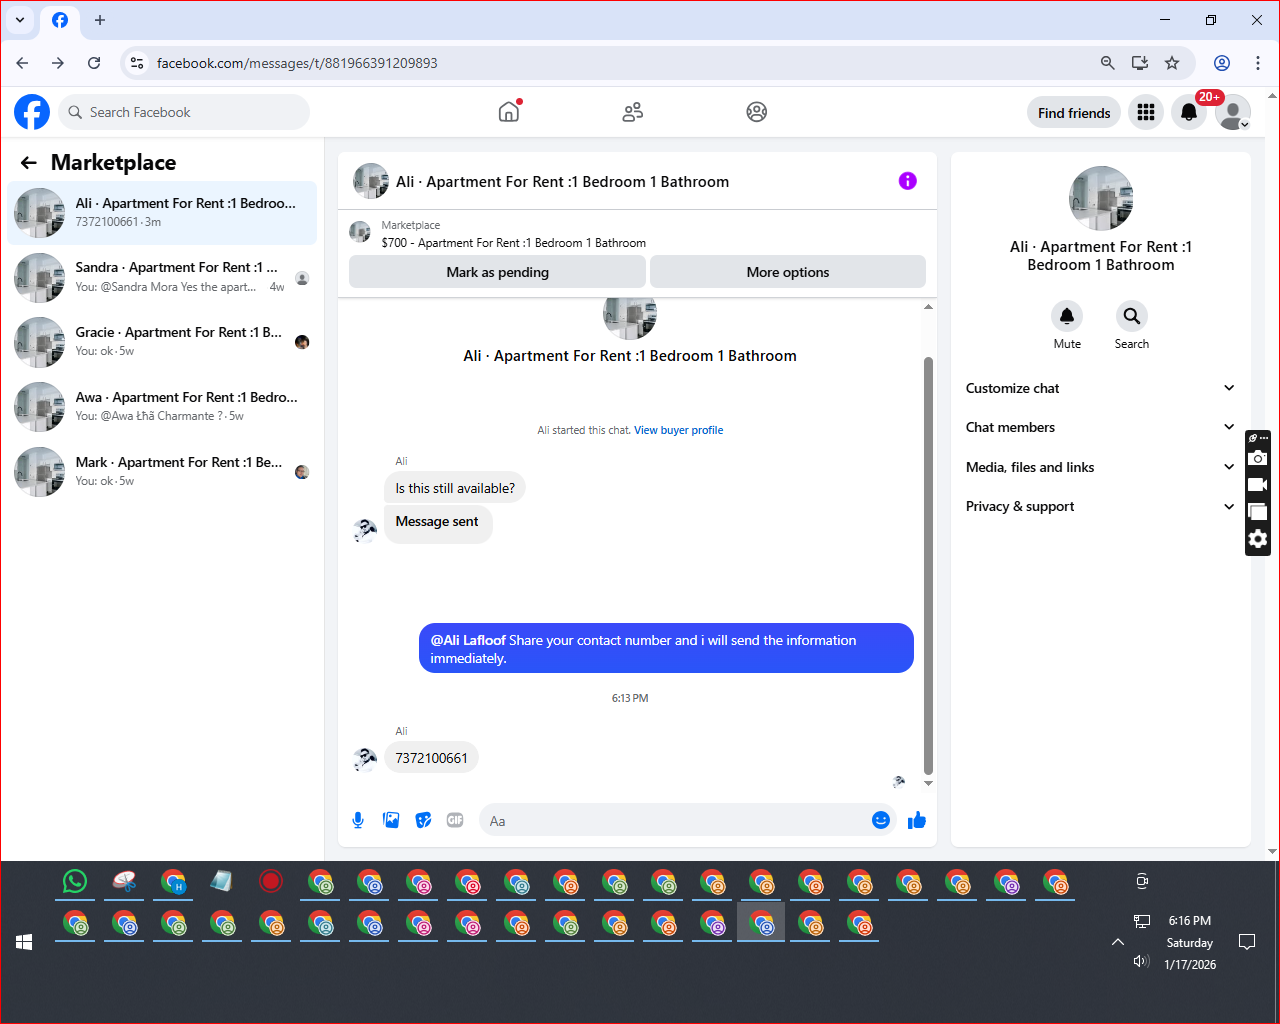The image size is (1280, 1024).
Task: Send a thumbs-up like
Action: coord(917,820)
